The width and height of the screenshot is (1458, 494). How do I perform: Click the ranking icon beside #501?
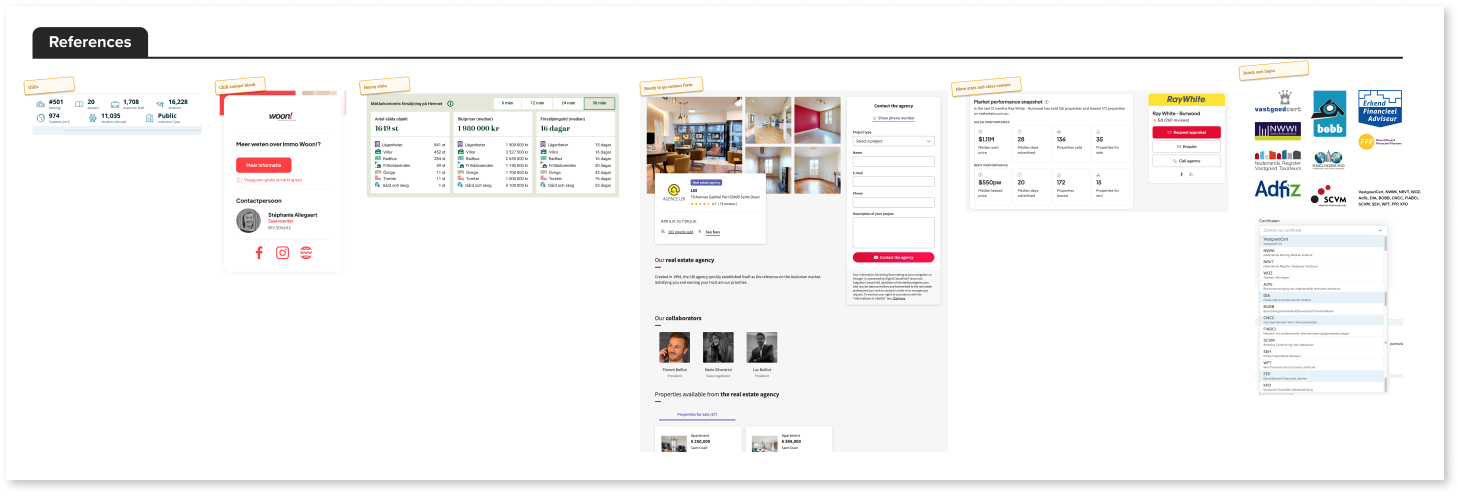41,103
